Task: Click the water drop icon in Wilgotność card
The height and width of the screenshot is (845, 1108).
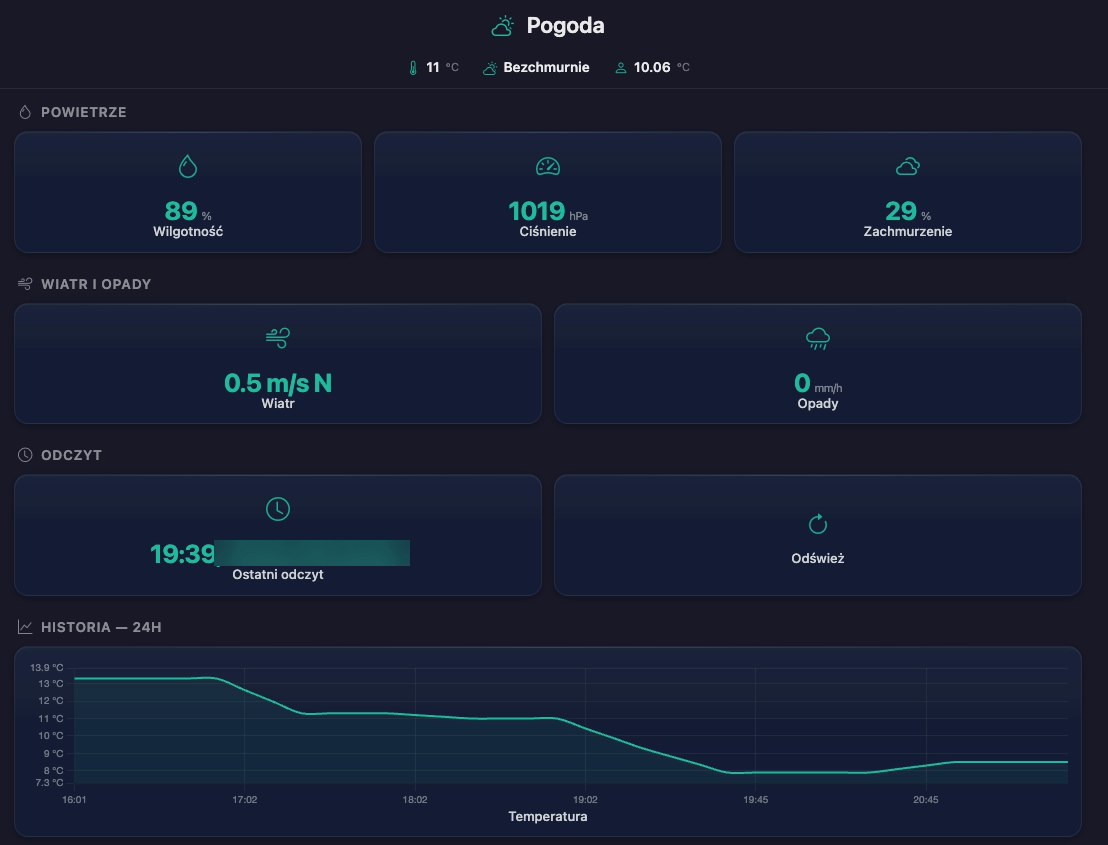Action: [188, 167]
